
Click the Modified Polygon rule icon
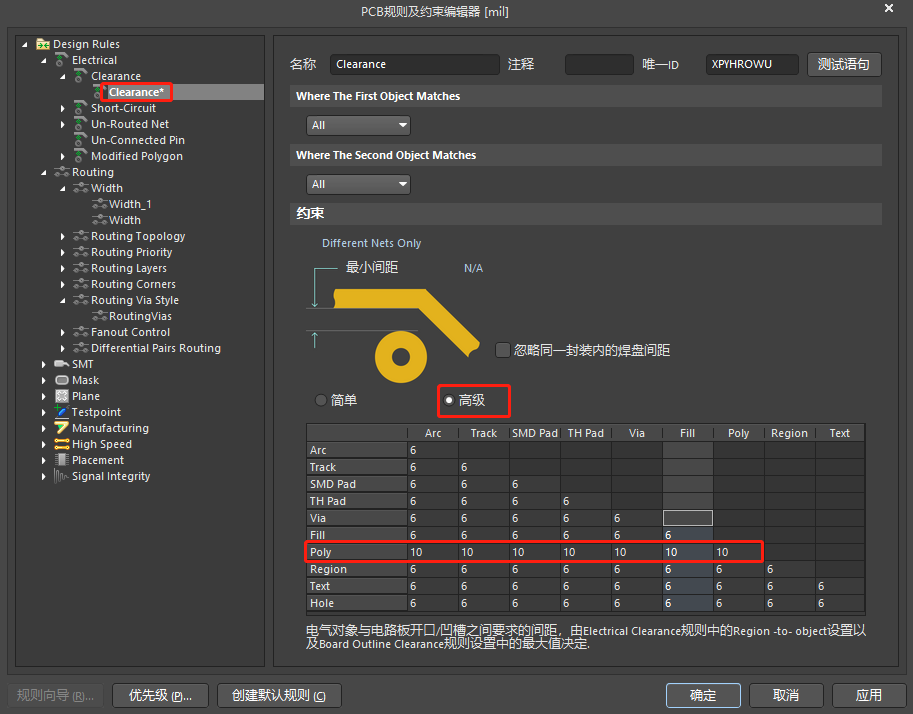point(80,156)
